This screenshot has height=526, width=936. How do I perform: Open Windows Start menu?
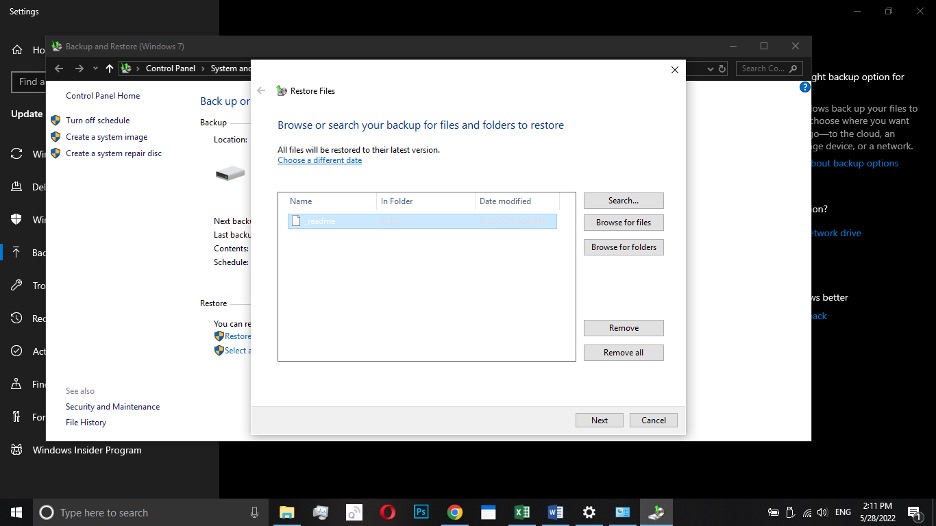[x=16, y=512]
